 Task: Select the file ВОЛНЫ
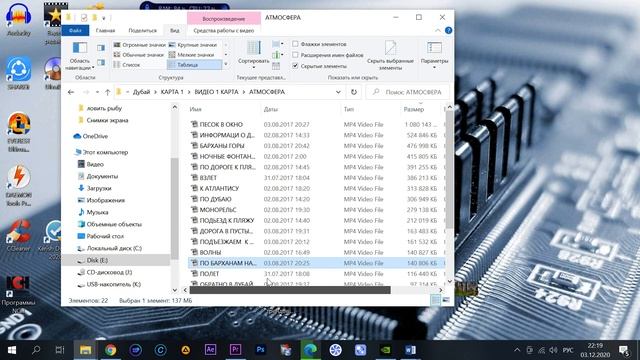(210, 253)
